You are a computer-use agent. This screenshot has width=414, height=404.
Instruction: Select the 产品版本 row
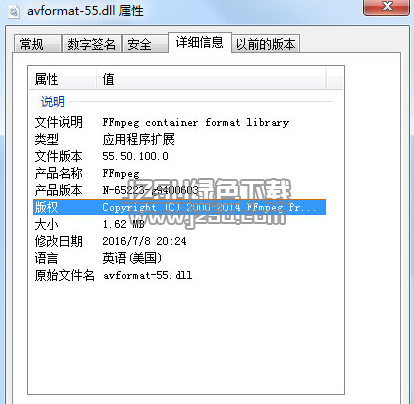[179, 190]
